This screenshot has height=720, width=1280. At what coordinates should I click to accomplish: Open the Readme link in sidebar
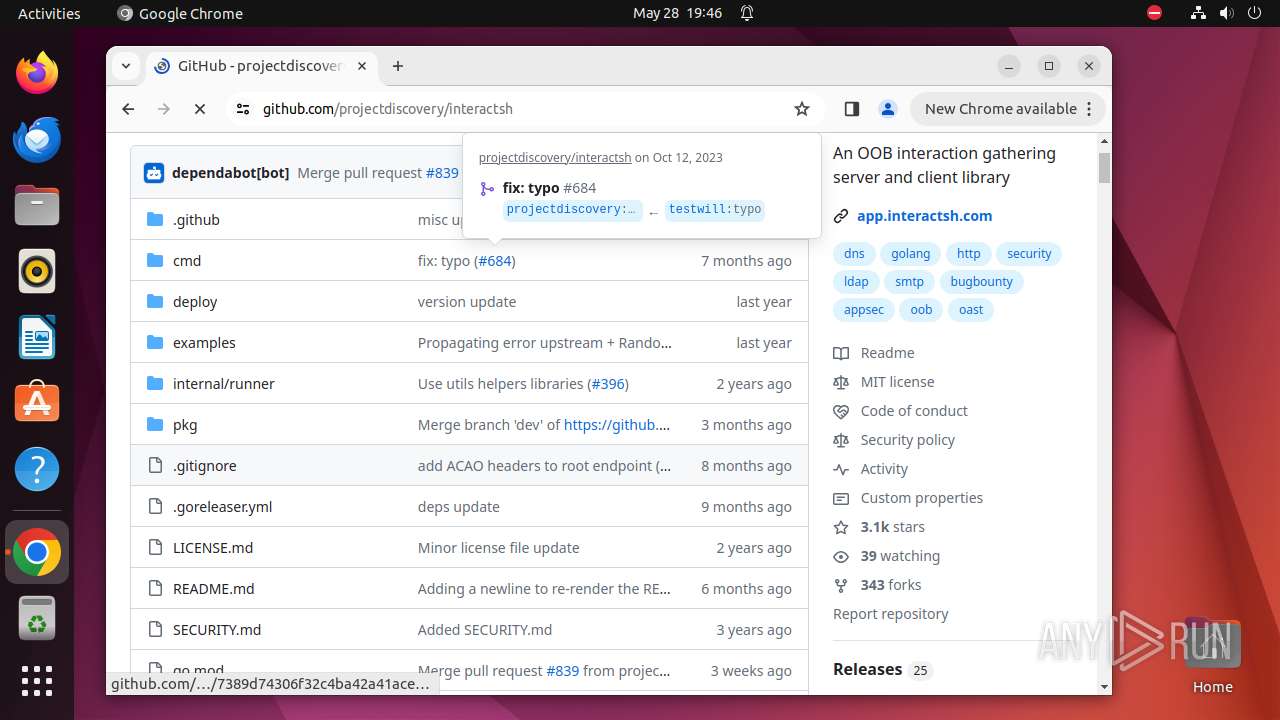pos(887,353)
